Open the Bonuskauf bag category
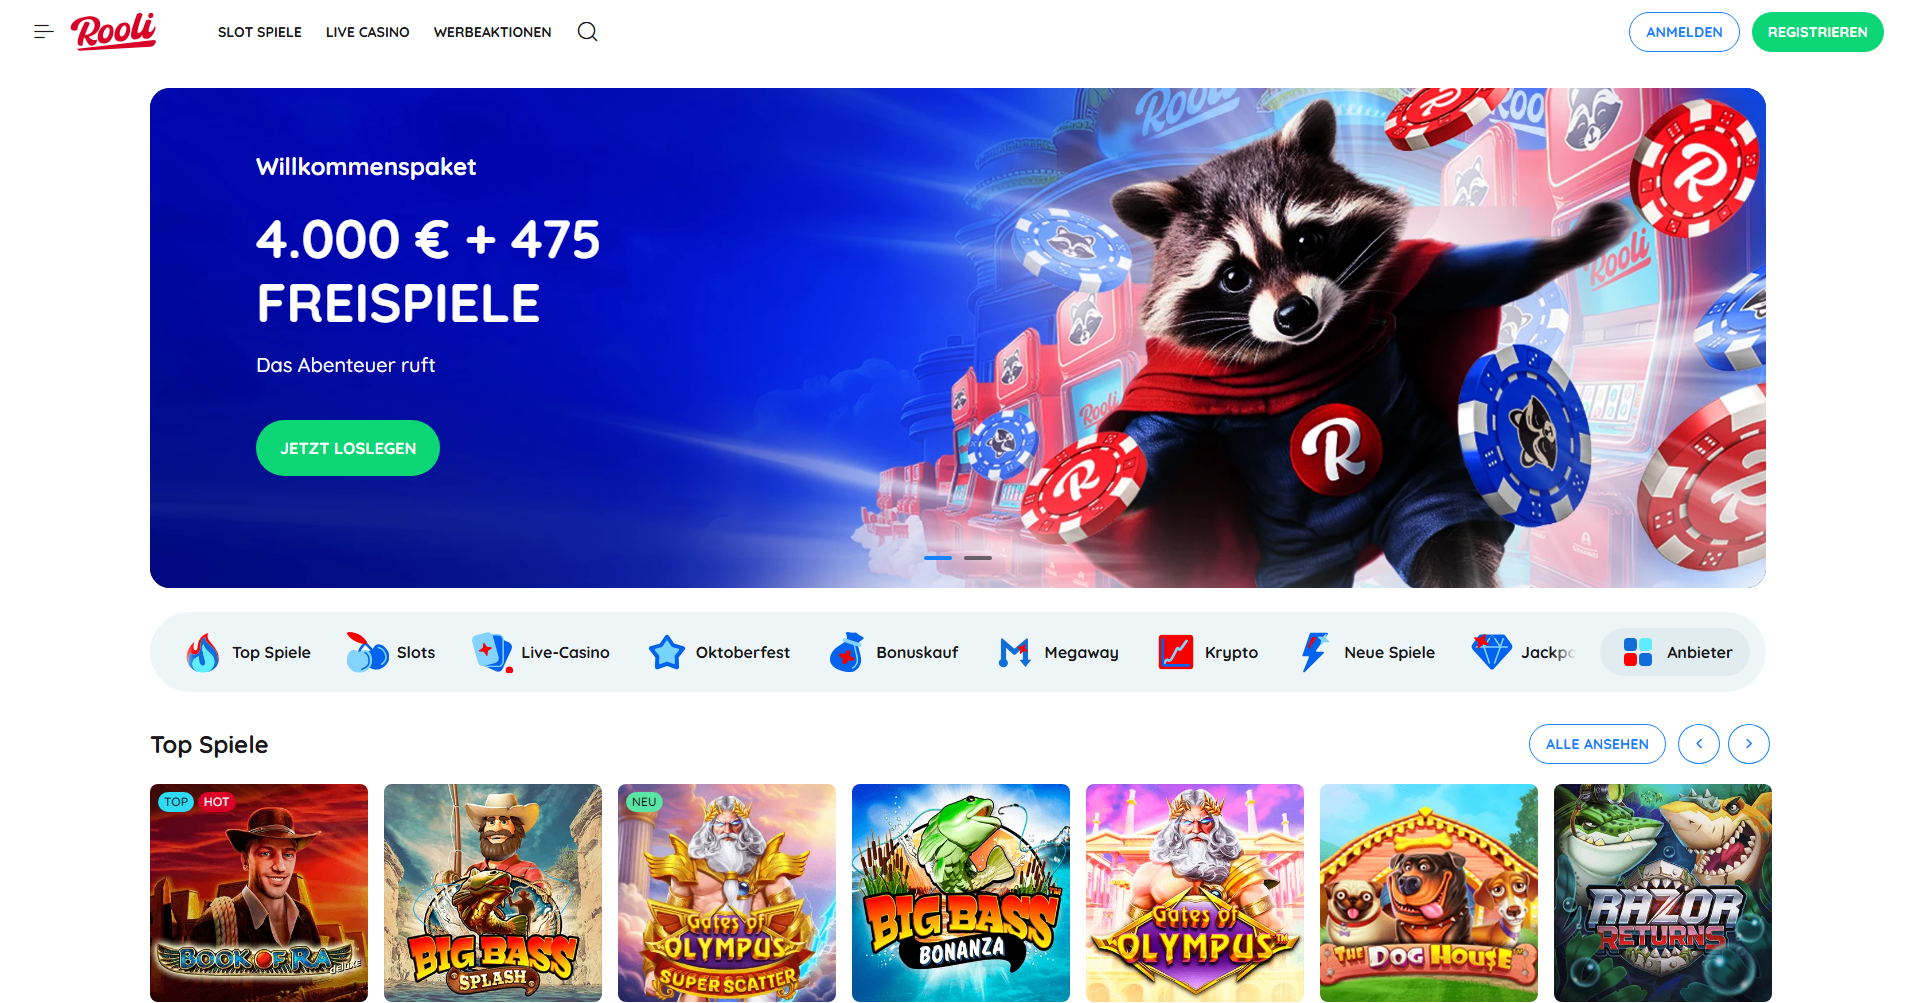This screenshot has width=1912, height=1003. point(894,652)
